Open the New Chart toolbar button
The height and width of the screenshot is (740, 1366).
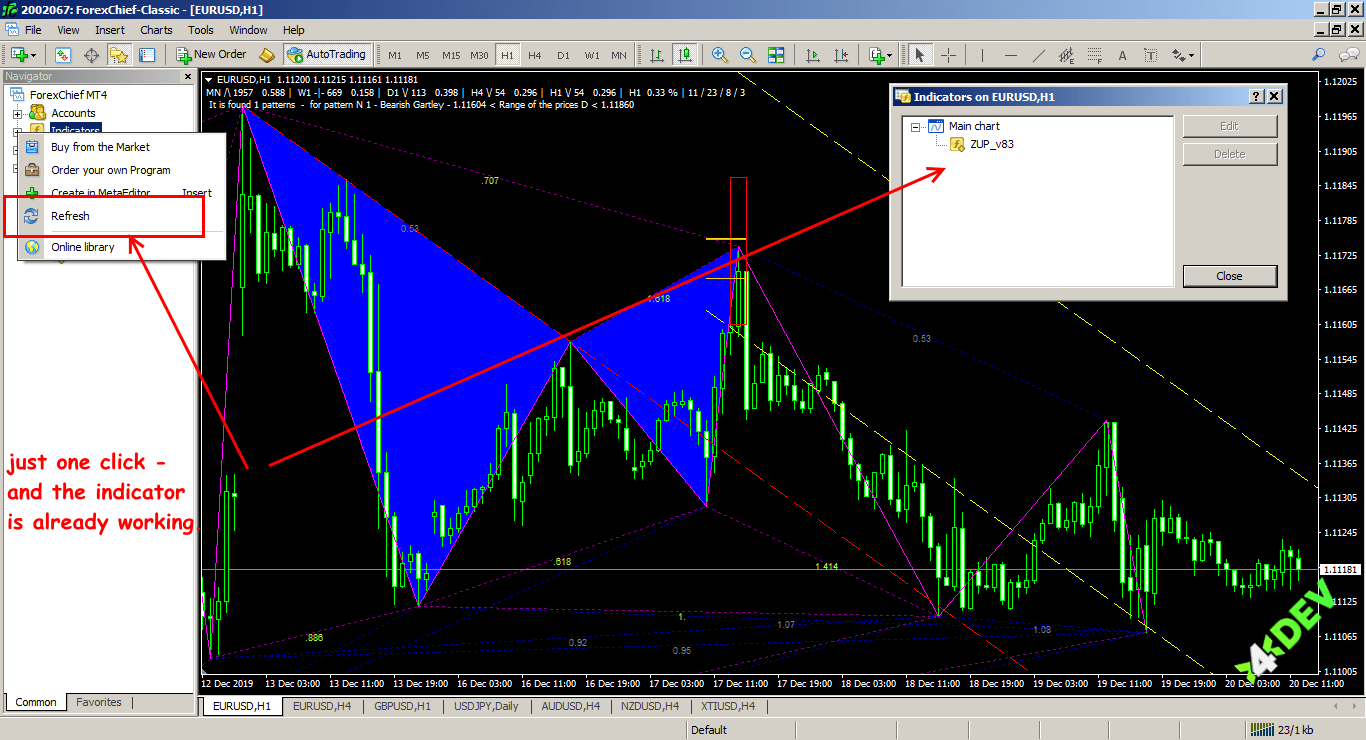click(x=22, y=55)
